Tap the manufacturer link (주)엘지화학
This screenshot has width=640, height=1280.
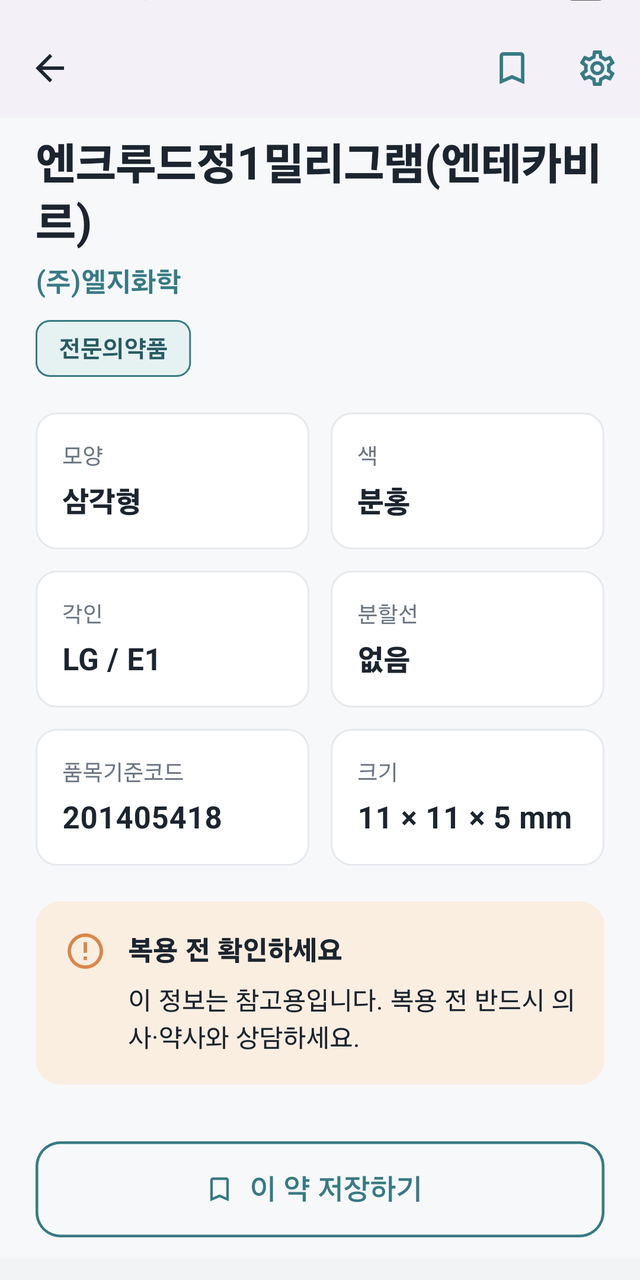click(108, 281)
